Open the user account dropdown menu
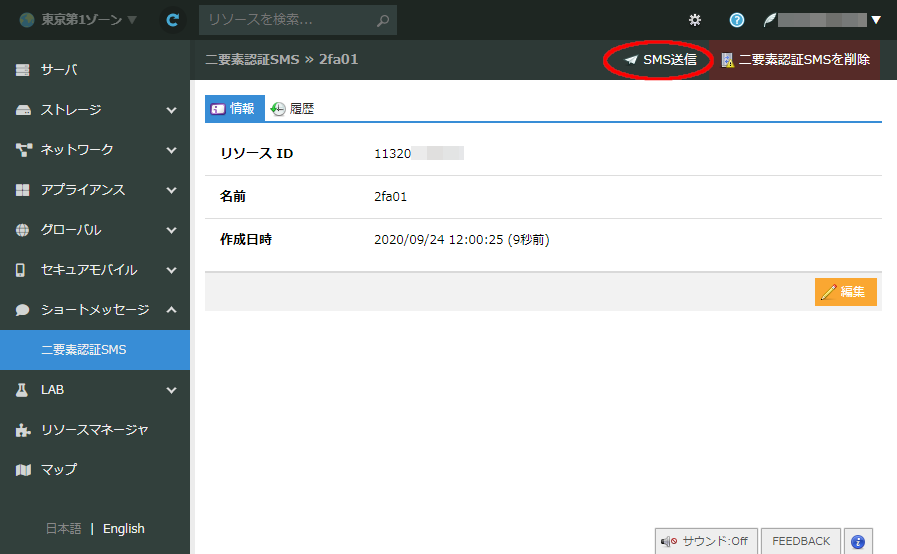This screenshot has width=897, height=554. coord(824,20)
